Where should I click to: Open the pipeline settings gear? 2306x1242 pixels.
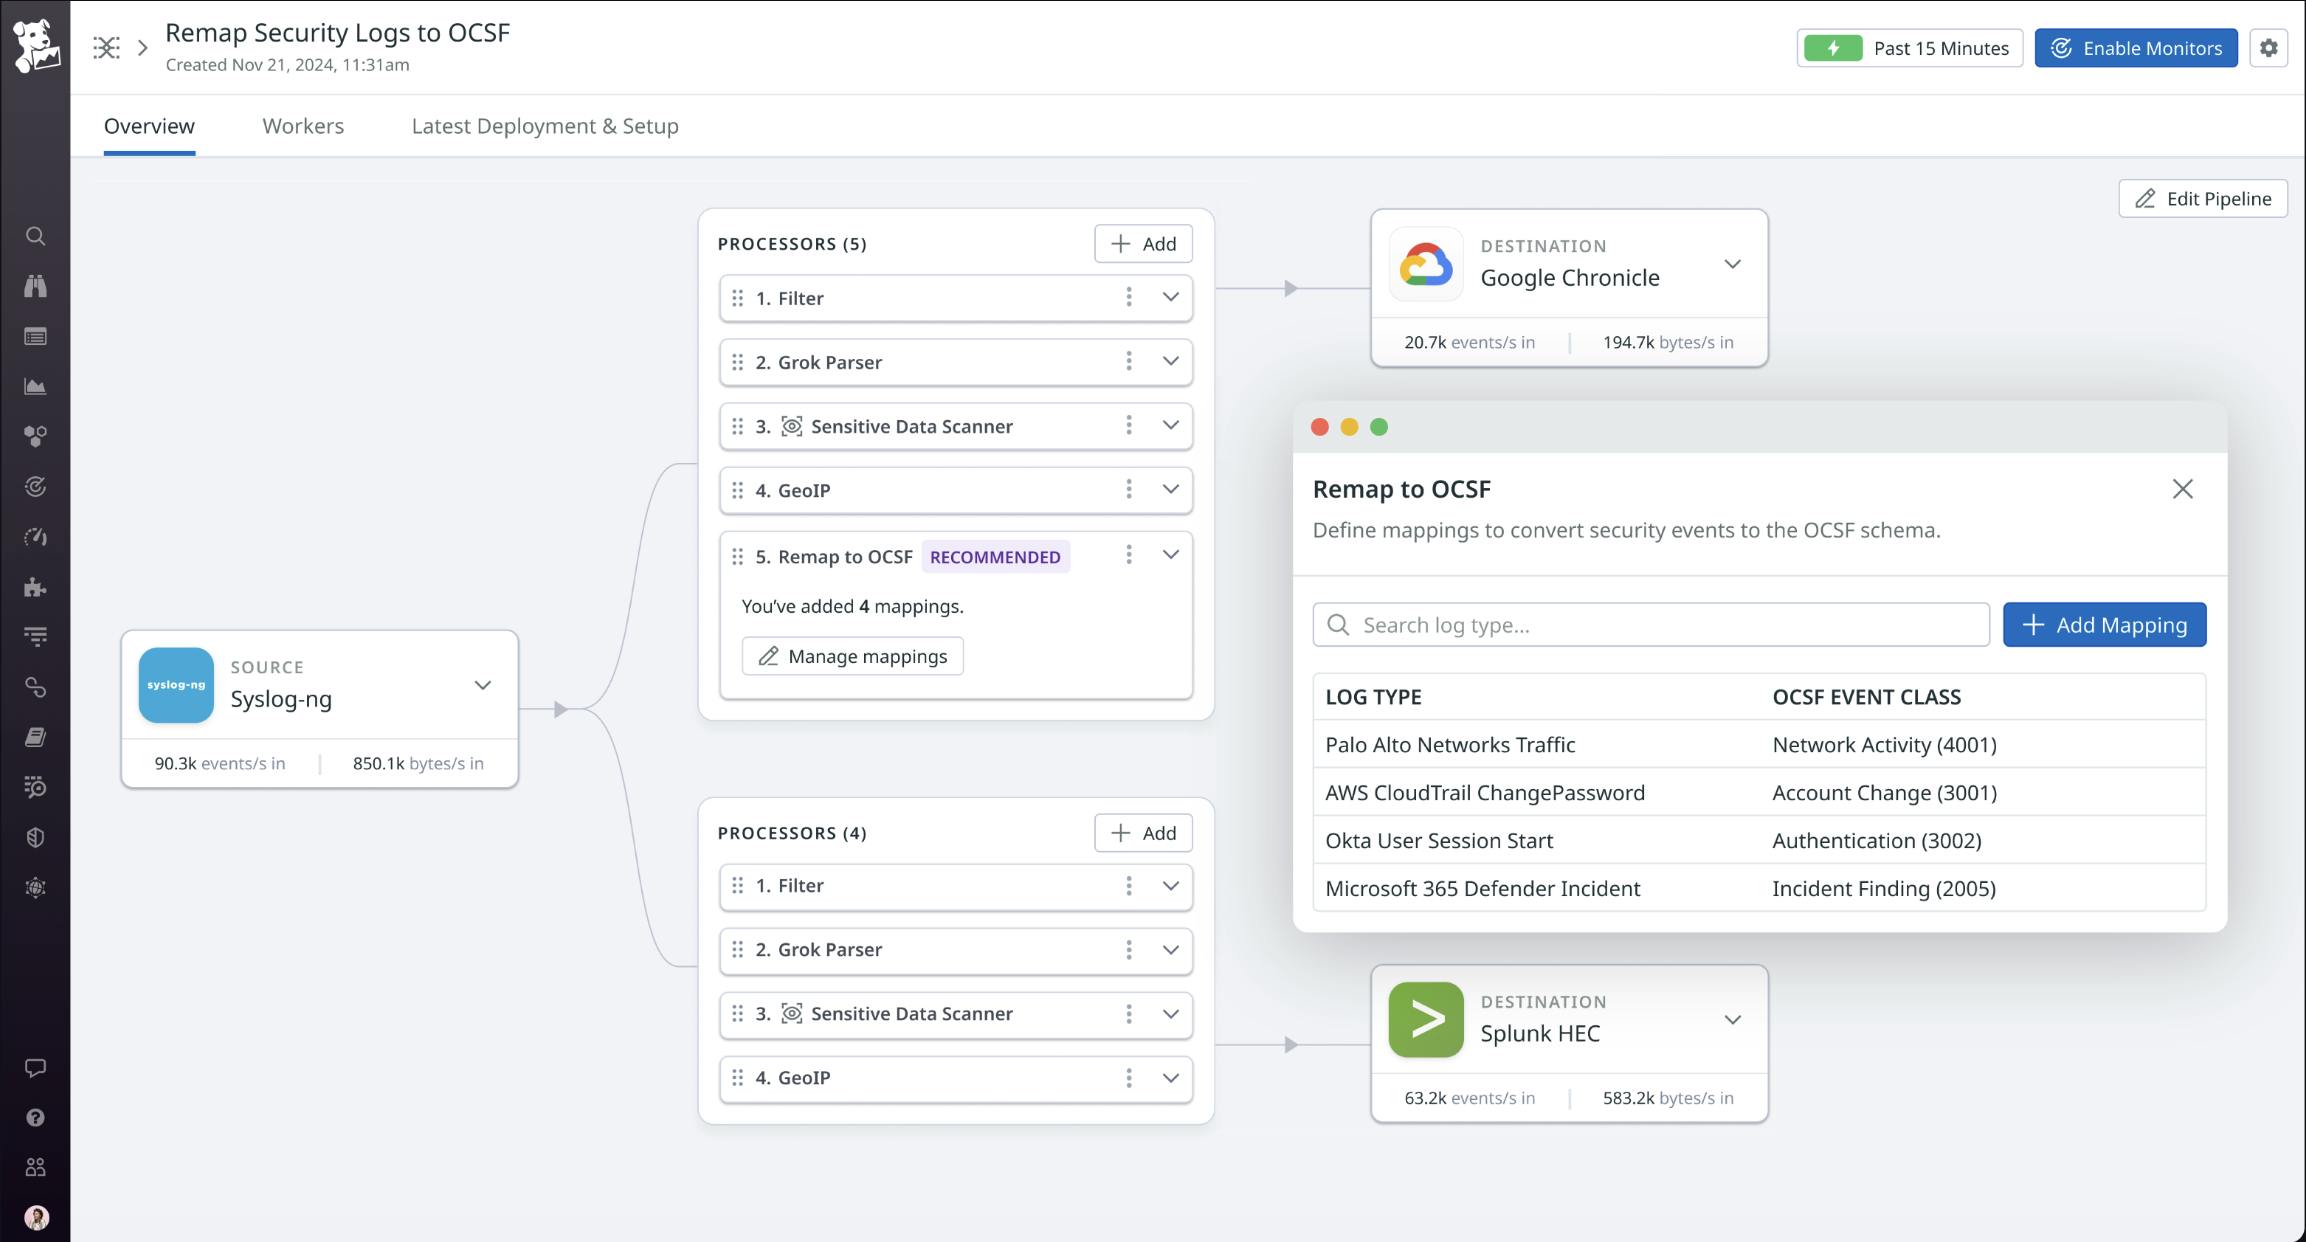[x=2268, y=47]
